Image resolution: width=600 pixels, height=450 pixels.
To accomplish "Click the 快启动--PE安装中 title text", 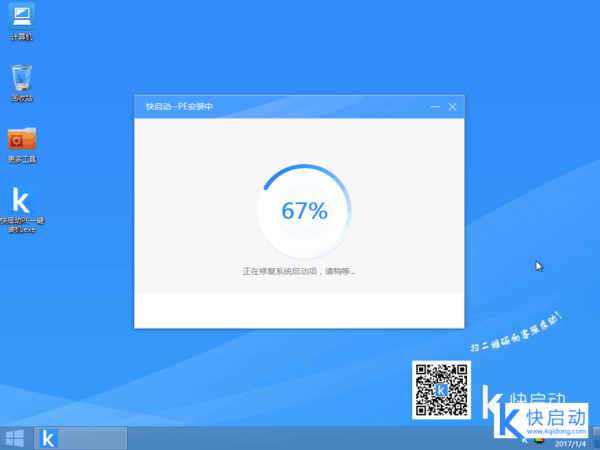I will [x=179, y=107].
